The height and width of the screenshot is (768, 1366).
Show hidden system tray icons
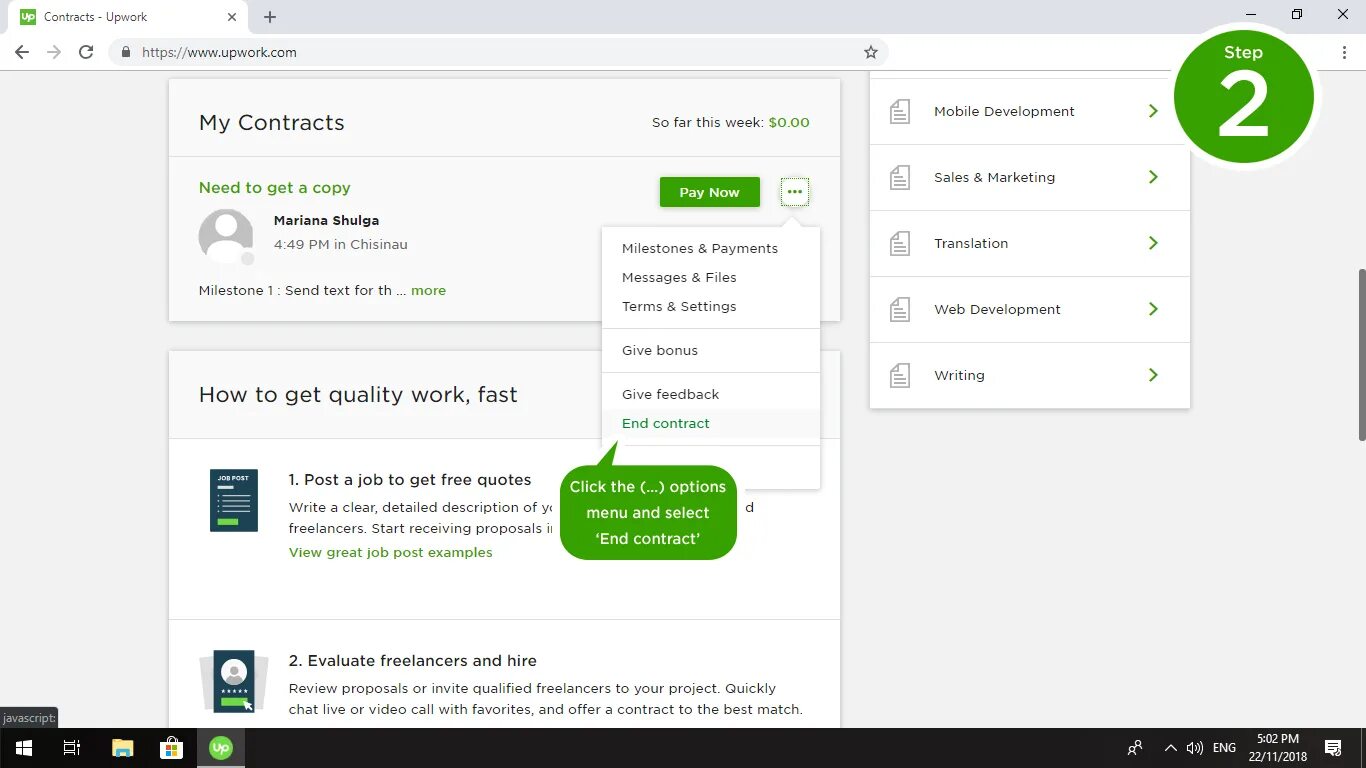coord(1170,748)
